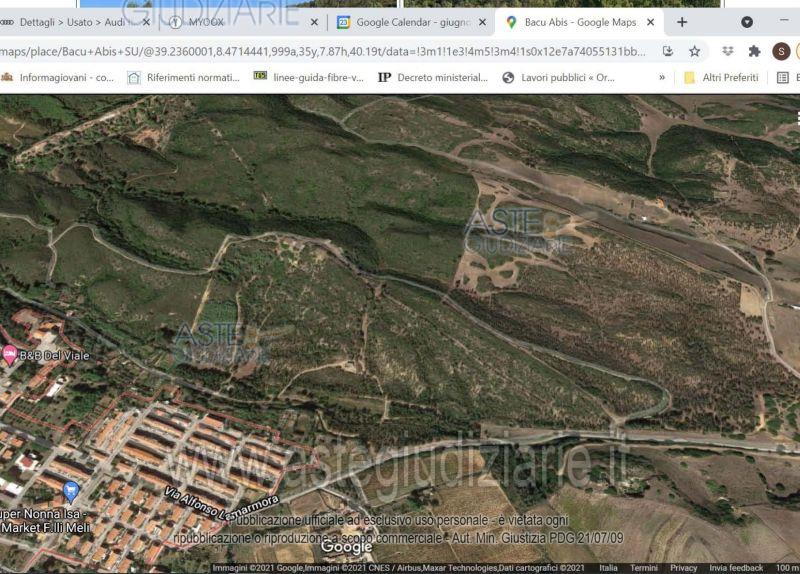Open the Chrome extensions puzzle icon

pos(754,51)
